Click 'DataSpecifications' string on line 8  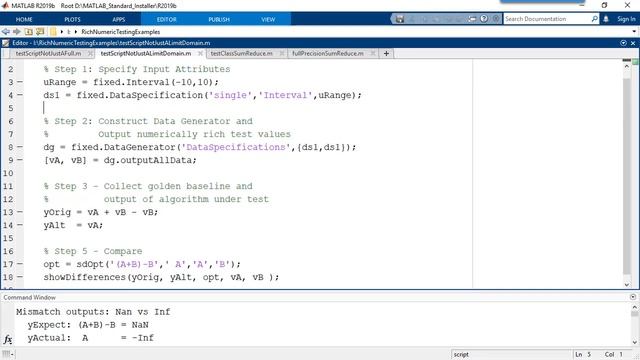point(236,147)
